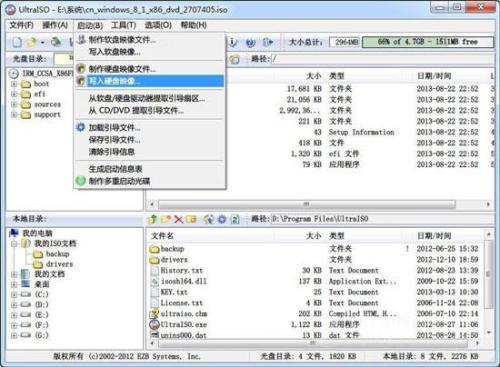Click the New file toolbar icon

(x=17, y=42)
